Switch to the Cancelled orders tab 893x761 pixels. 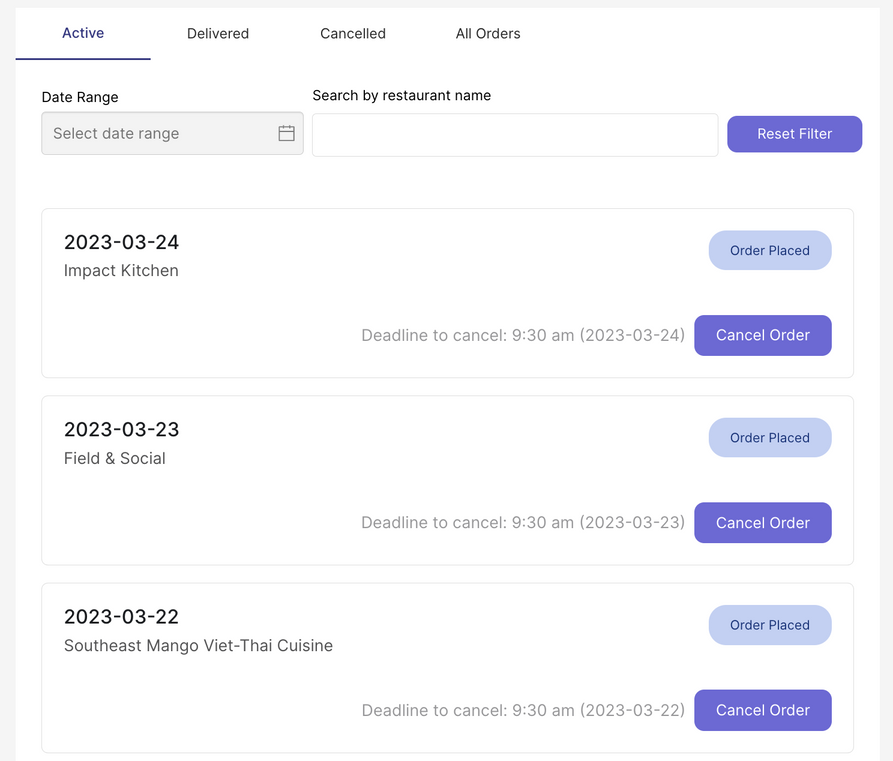[353, 34]
